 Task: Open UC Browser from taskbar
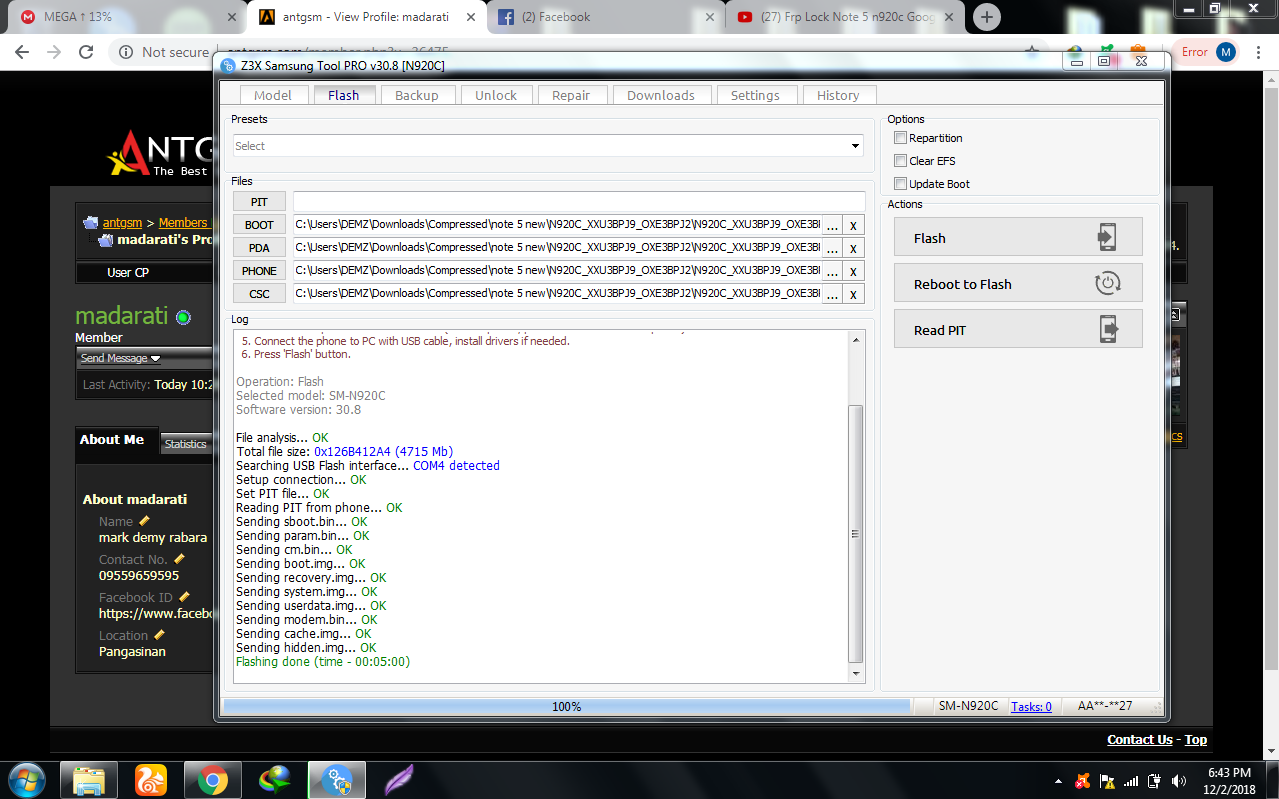click(x=150, y=779)
